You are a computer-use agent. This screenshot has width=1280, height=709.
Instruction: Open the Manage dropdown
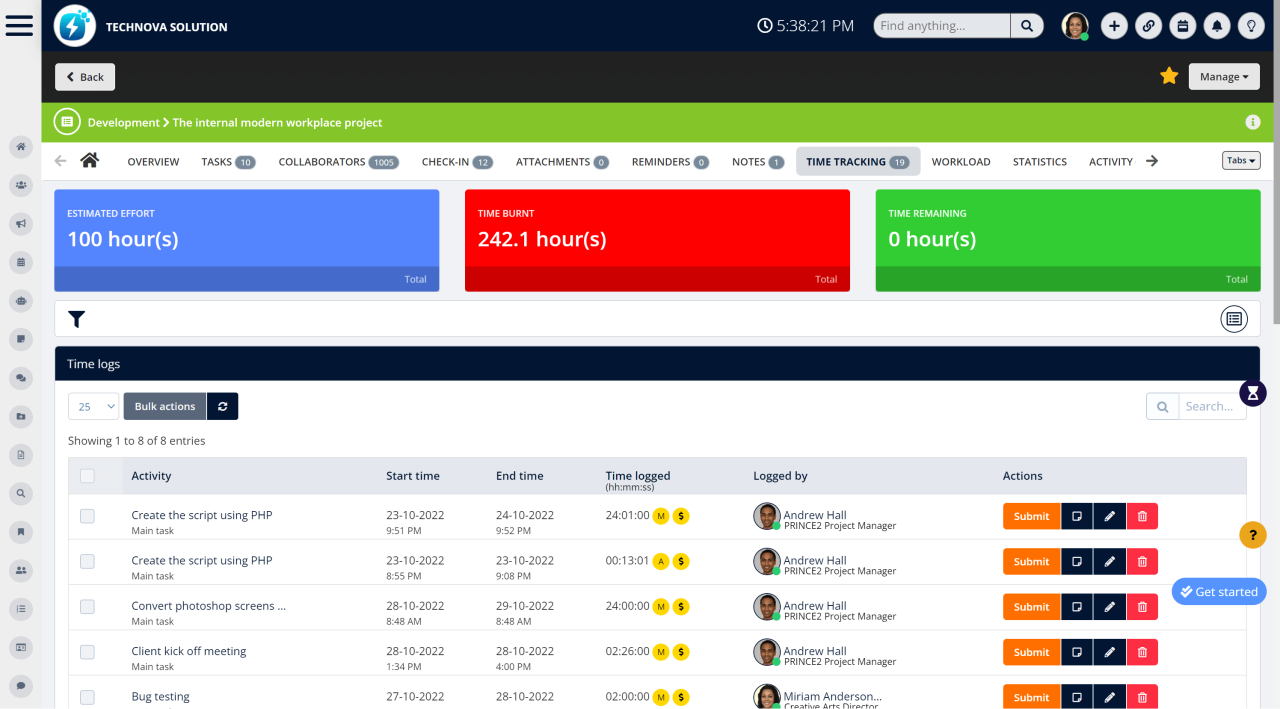tap(1223, 76)
